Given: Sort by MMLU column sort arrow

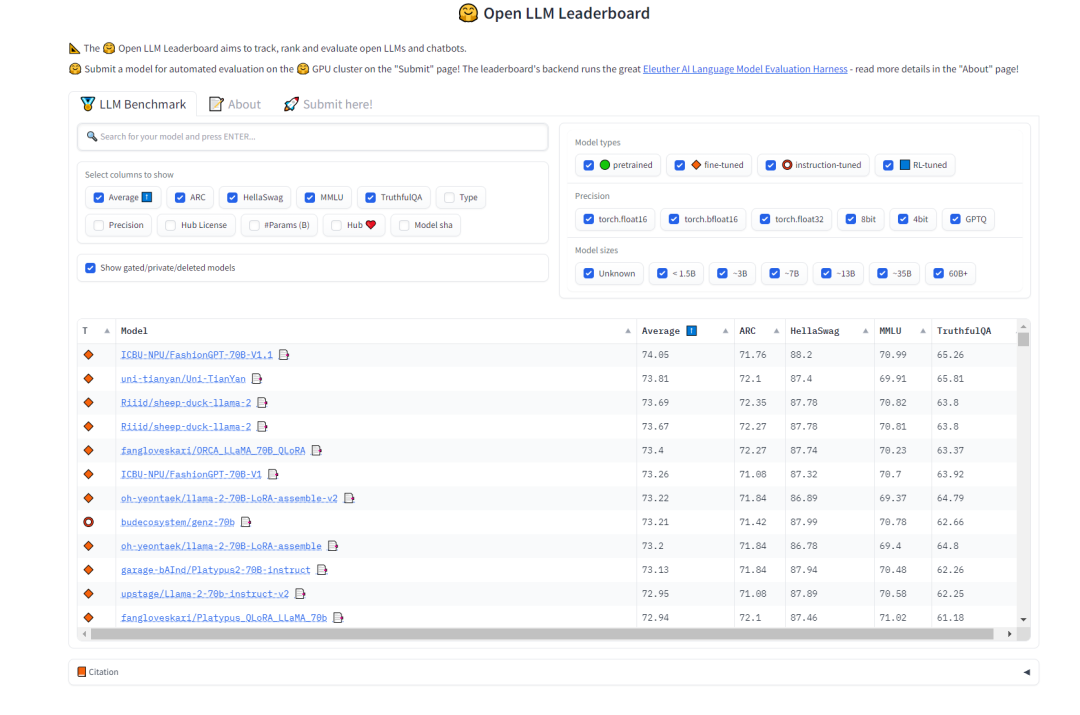Looking at the screenshot, I should [x=923, y=331].
